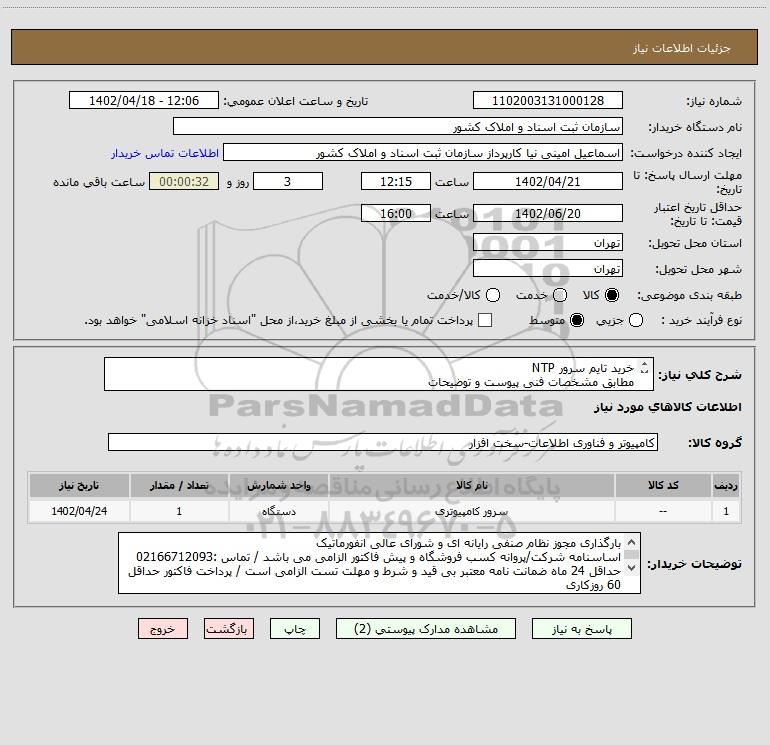Screen dimensions: 770x745
Task: Click the days remaining field showing 3
Action: (x=288, y=181)
